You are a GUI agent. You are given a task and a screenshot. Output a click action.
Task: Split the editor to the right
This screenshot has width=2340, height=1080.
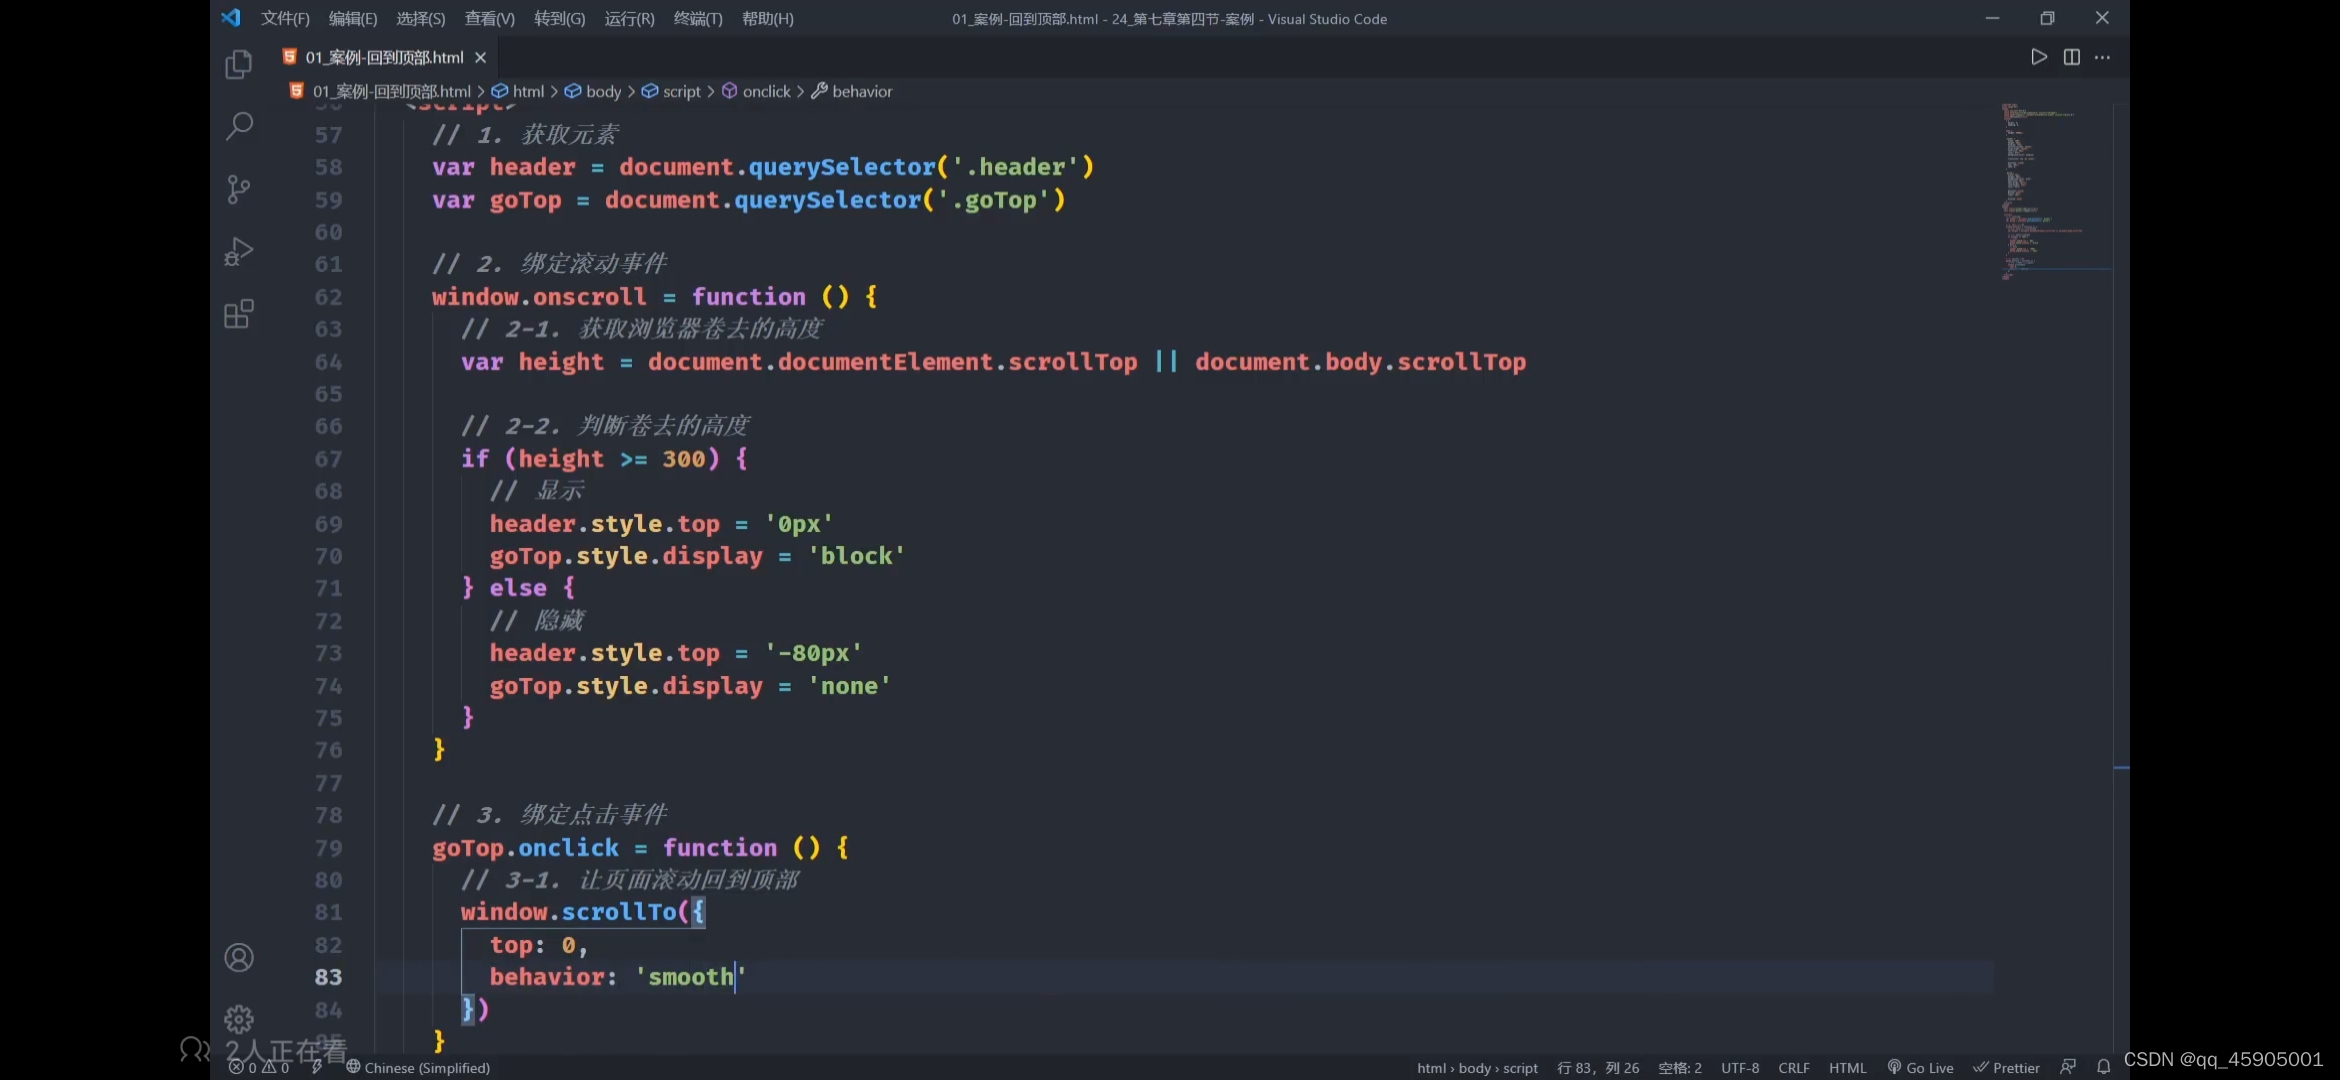2071,57
